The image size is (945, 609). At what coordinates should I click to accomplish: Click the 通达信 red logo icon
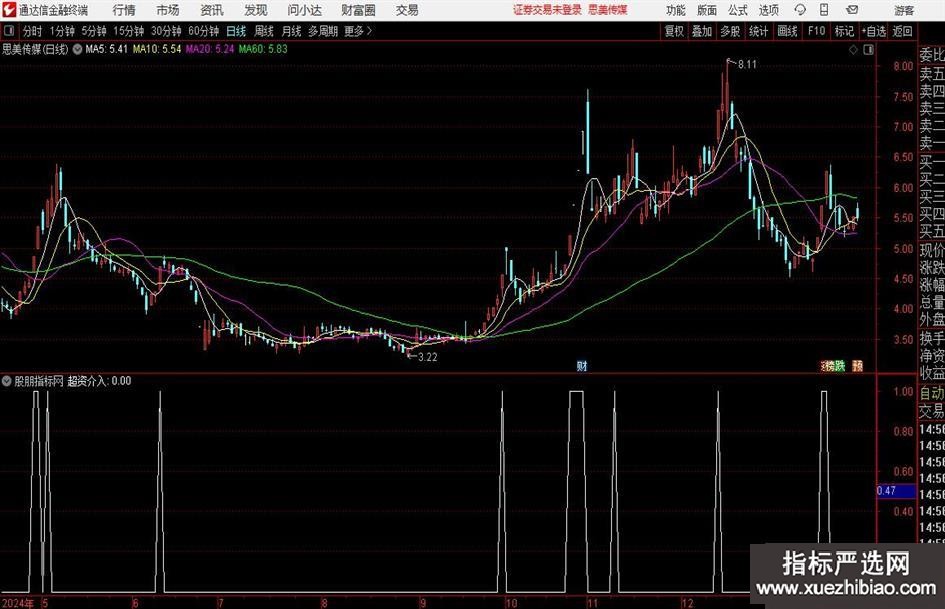coord(8,10)
